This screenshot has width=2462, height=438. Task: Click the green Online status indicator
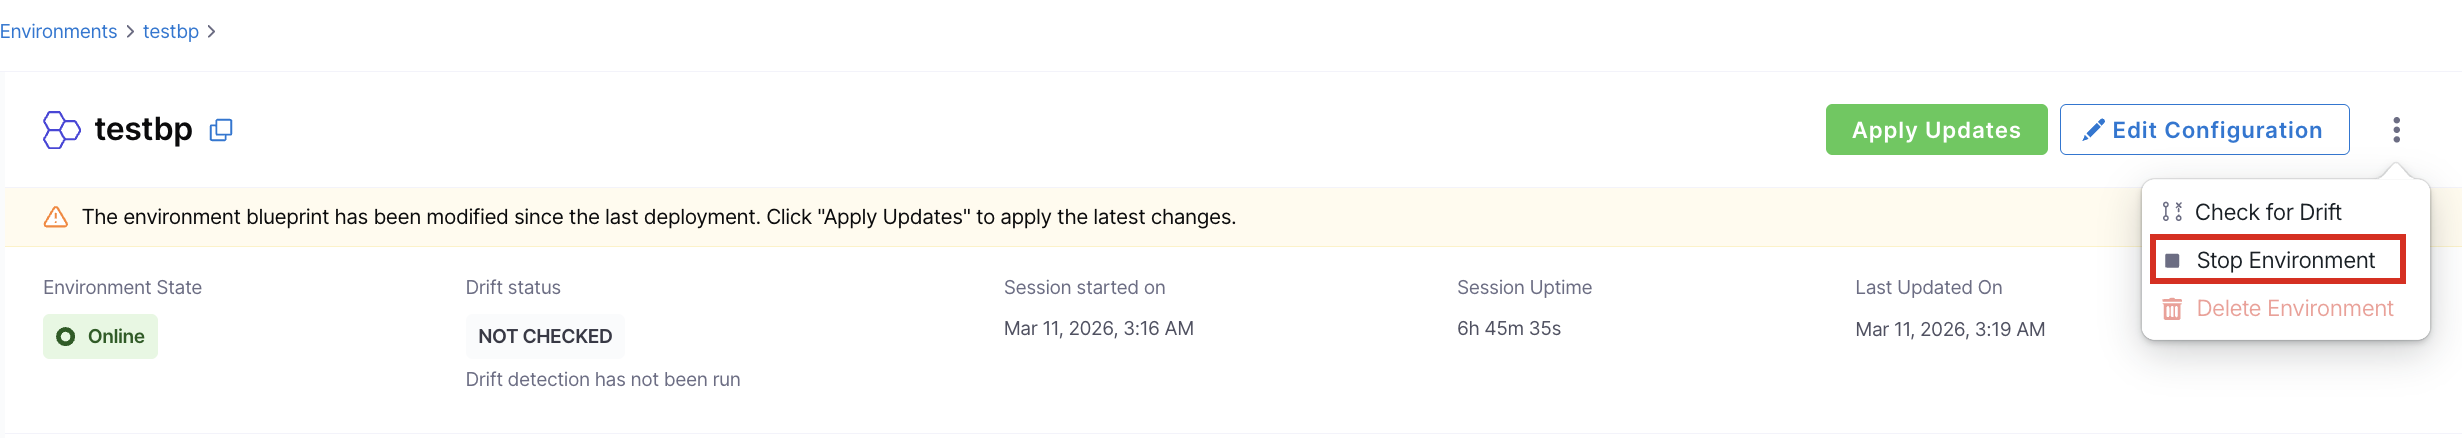(100, 337)
